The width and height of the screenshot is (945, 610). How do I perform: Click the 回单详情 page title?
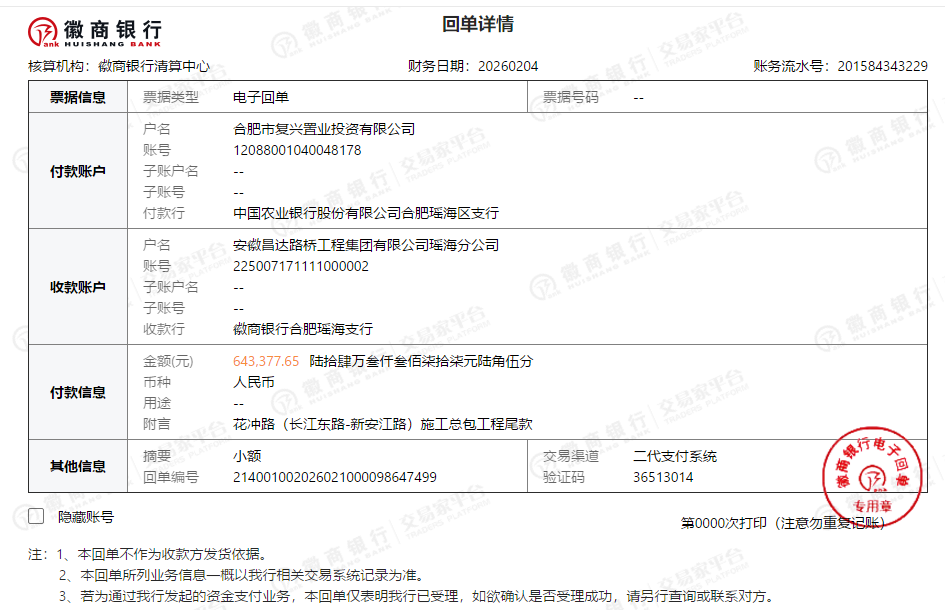pos(477,25)
